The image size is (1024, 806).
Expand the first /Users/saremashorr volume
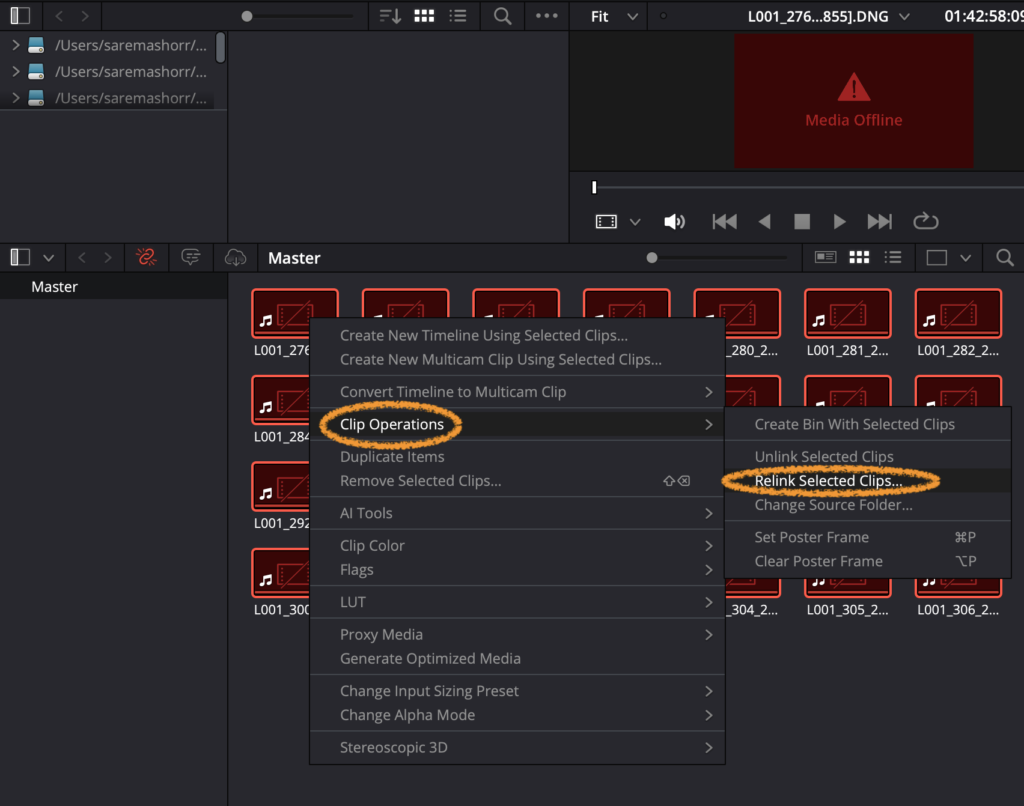coord(15,45)
